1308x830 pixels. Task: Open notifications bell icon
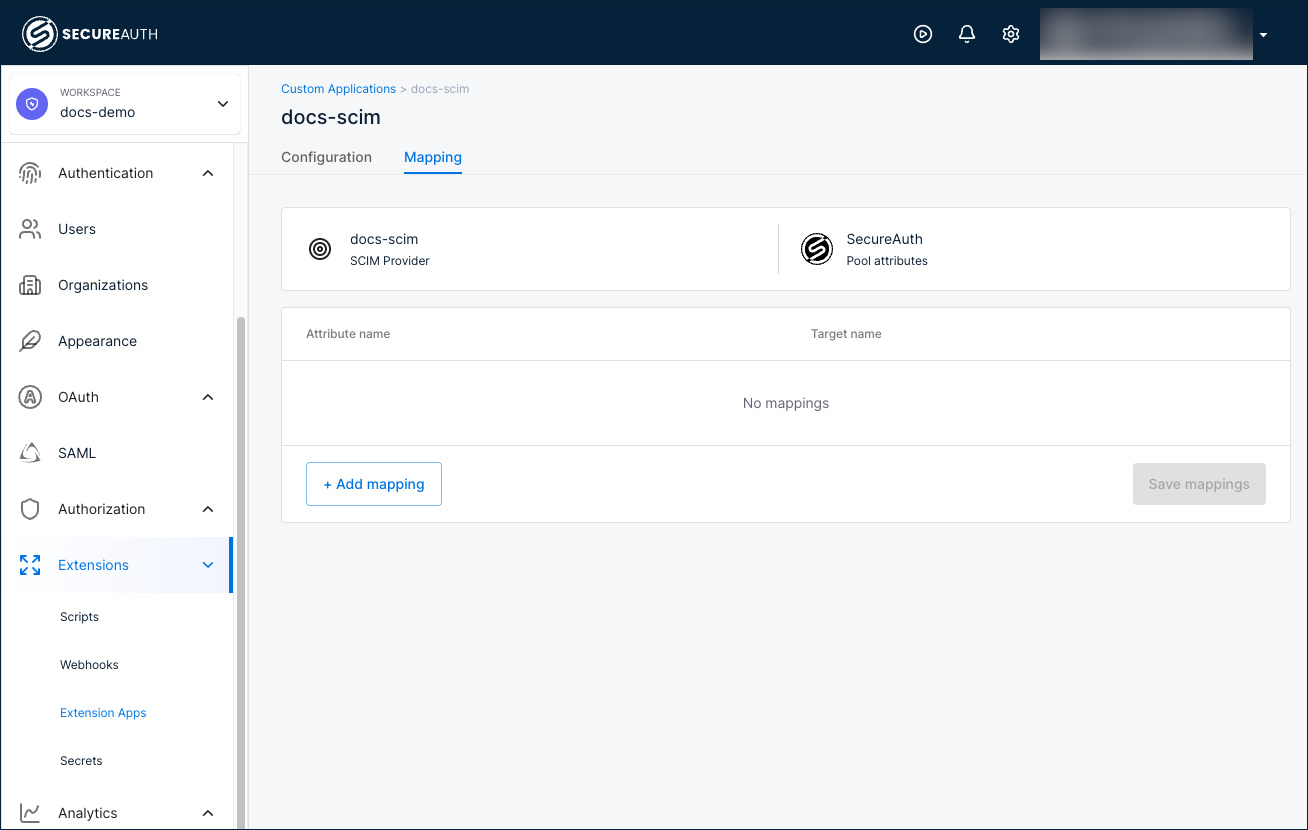click(967, 34)
